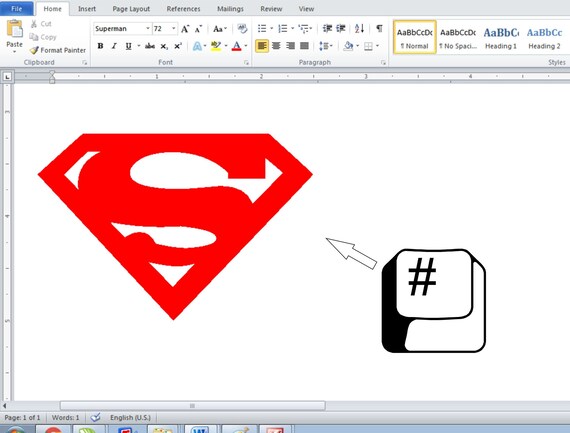The height and width of the screenshot is (433, 570).
Task: Expand the bullets library arrow
Action: [271, 28]
